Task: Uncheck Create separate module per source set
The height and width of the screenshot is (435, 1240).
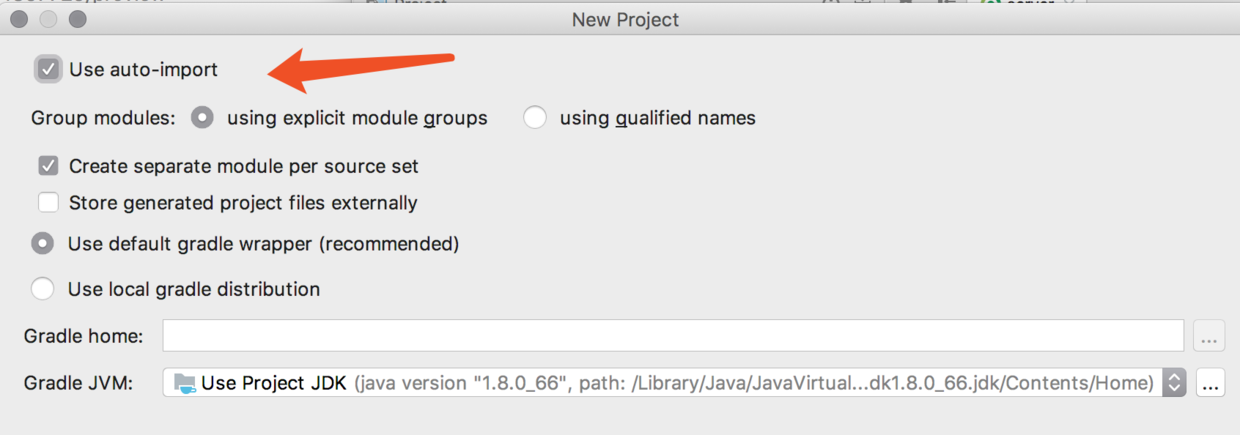Action: point(48,166)
